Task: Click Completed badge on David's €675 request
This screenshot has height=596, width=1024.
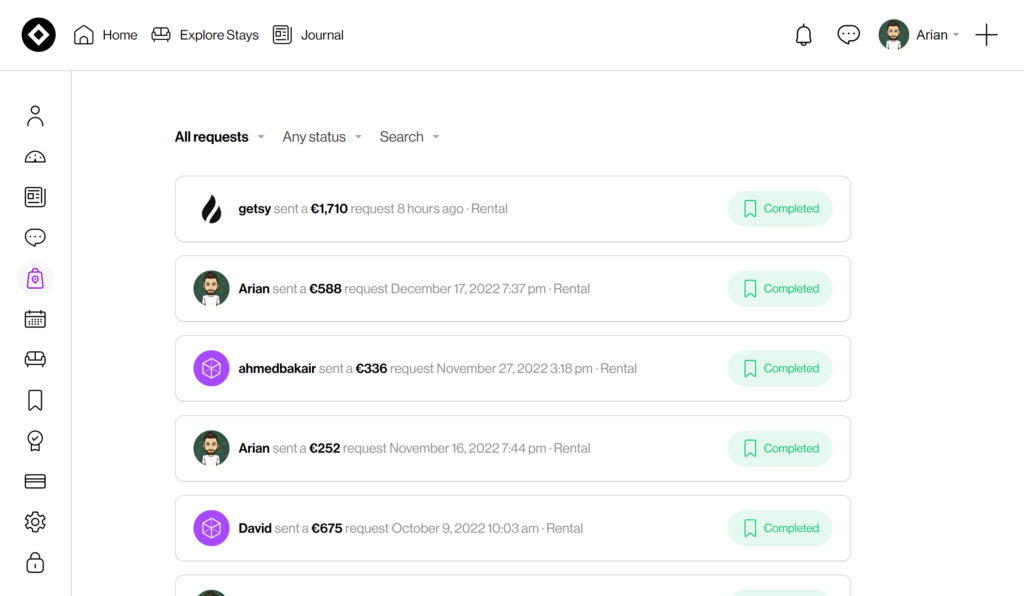Action: pos(780,528)
